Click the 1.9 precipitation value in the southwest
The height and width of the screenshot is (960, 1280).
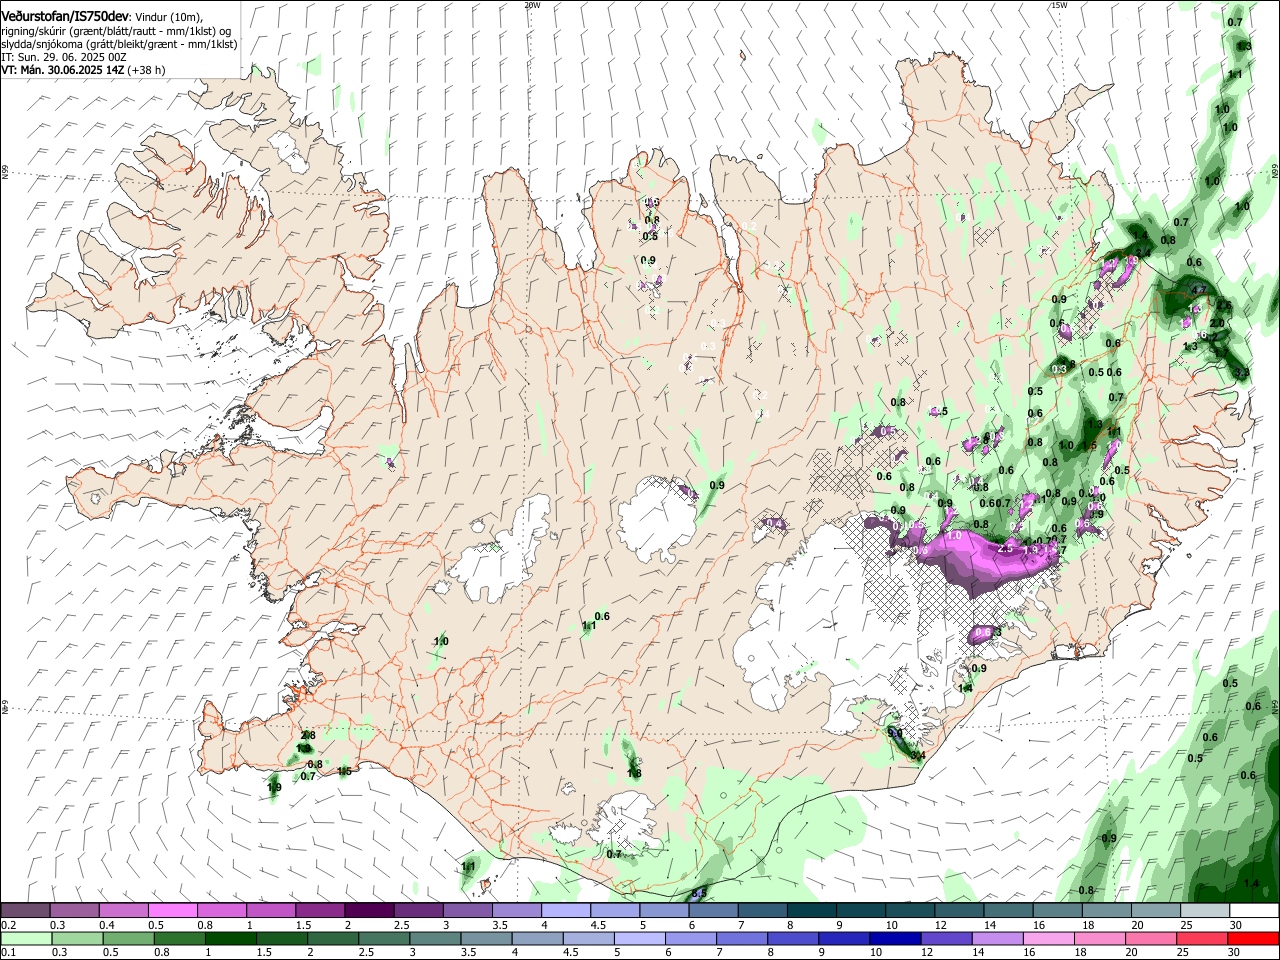(274, 788)
